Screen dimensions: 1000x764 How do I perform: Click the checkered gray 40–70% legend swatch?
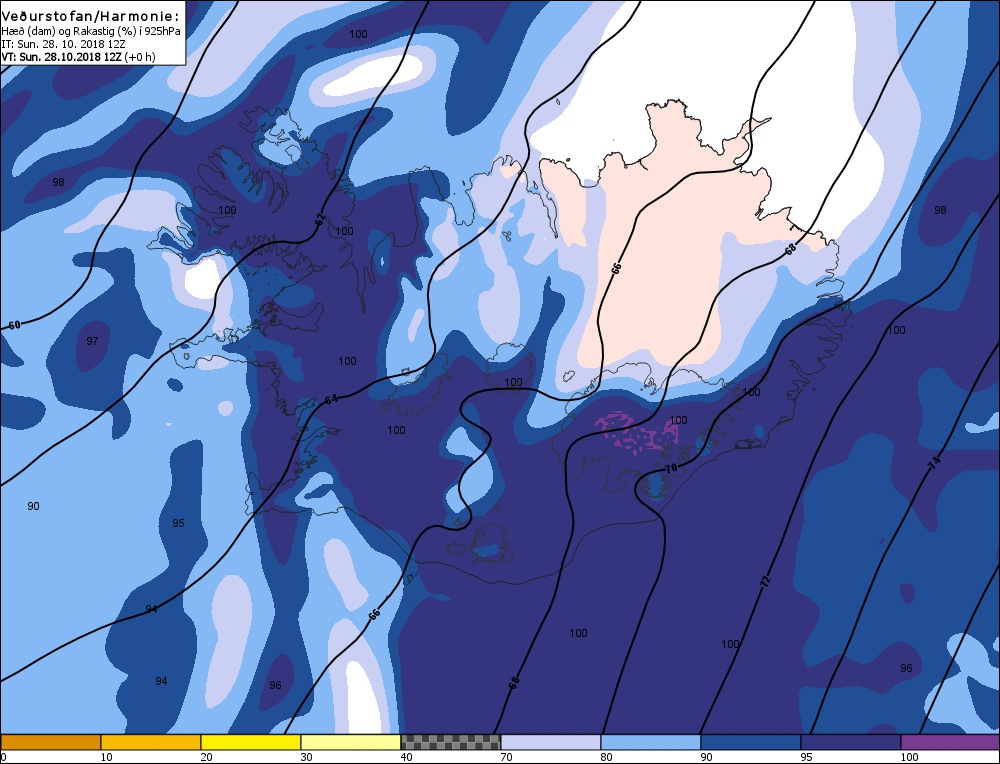click(x=451, y=742)
